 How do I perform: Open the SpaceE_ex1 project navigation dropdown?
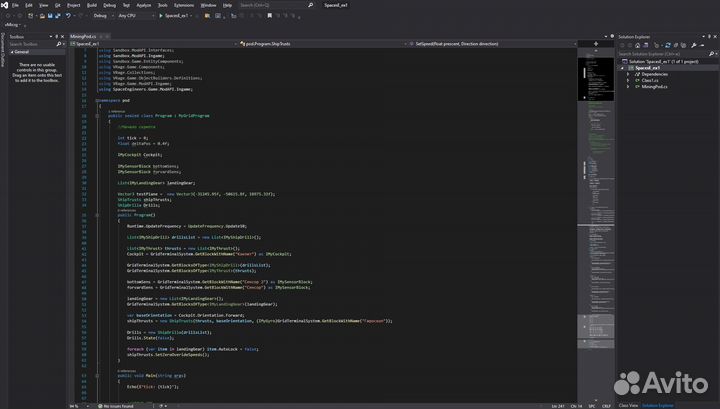click(153, 44)
